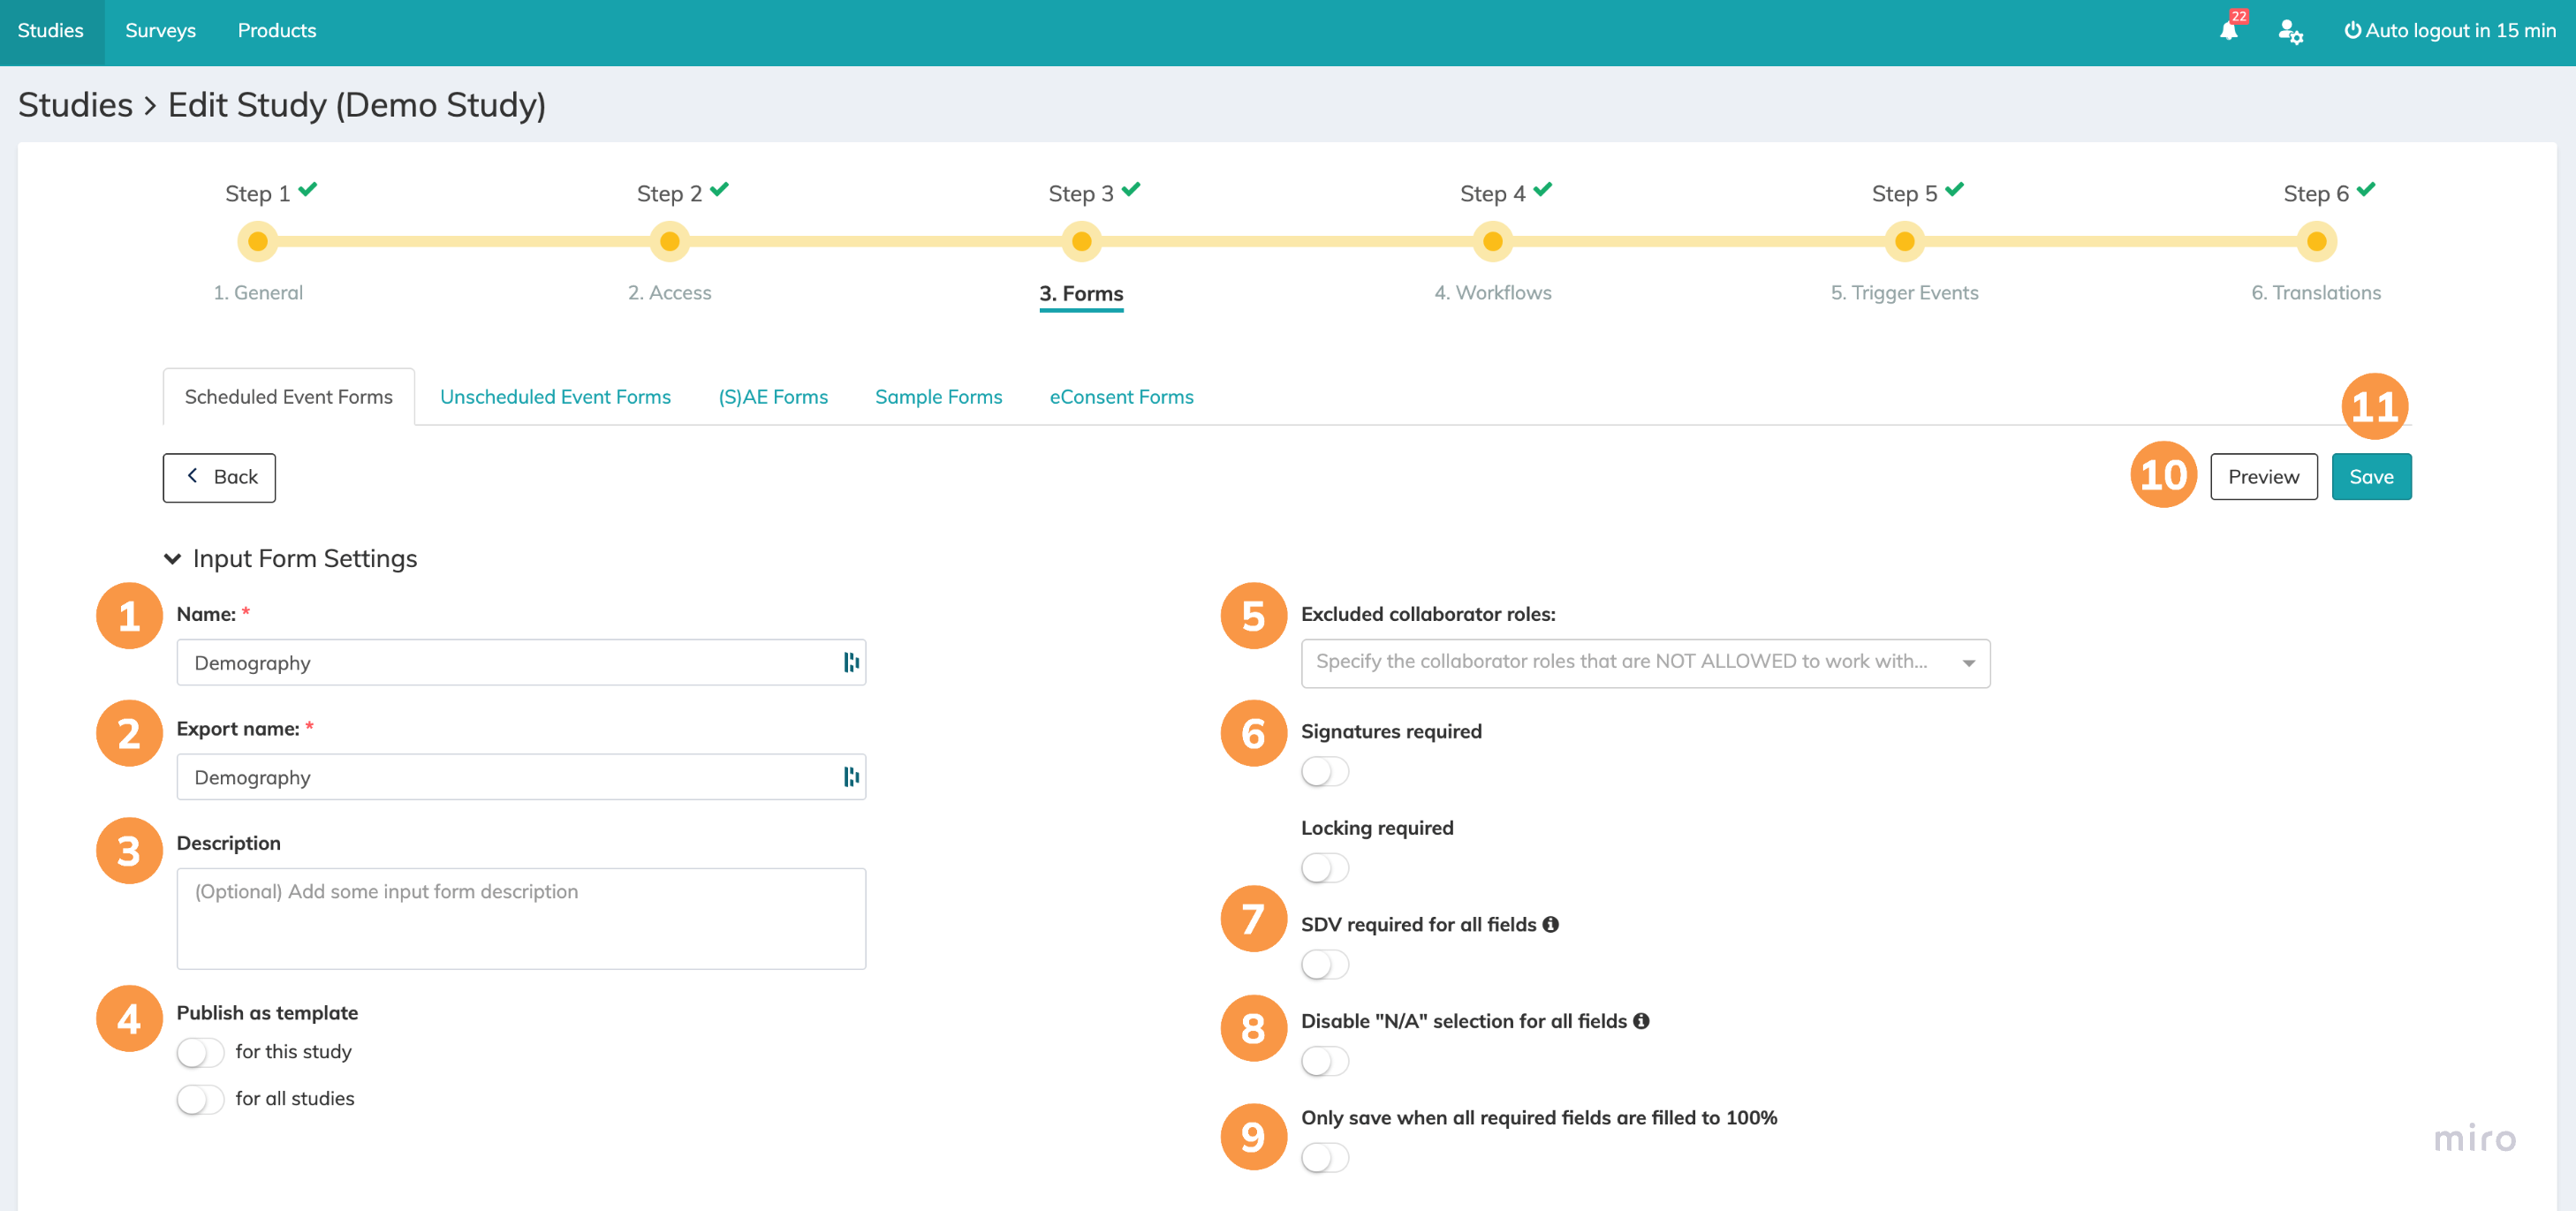Click the translation icon in Name field
The image size is (2576, 1211).
point(851,662)
